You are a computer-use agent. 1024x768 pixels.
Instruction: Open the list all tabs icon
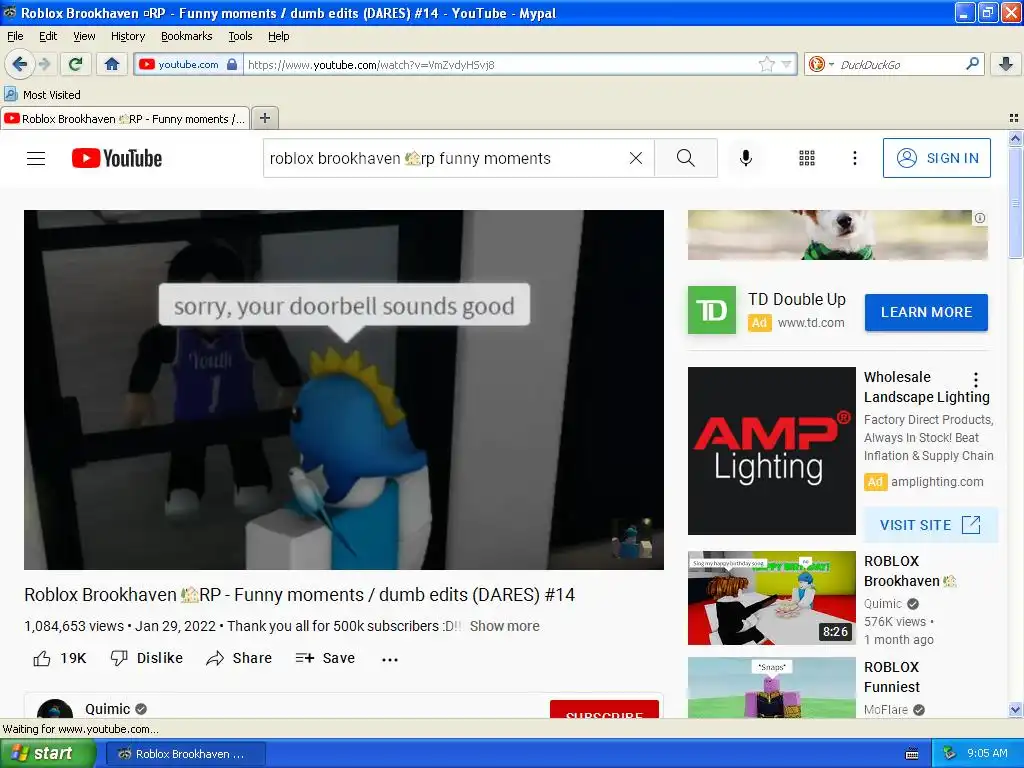pos(1014,118)
